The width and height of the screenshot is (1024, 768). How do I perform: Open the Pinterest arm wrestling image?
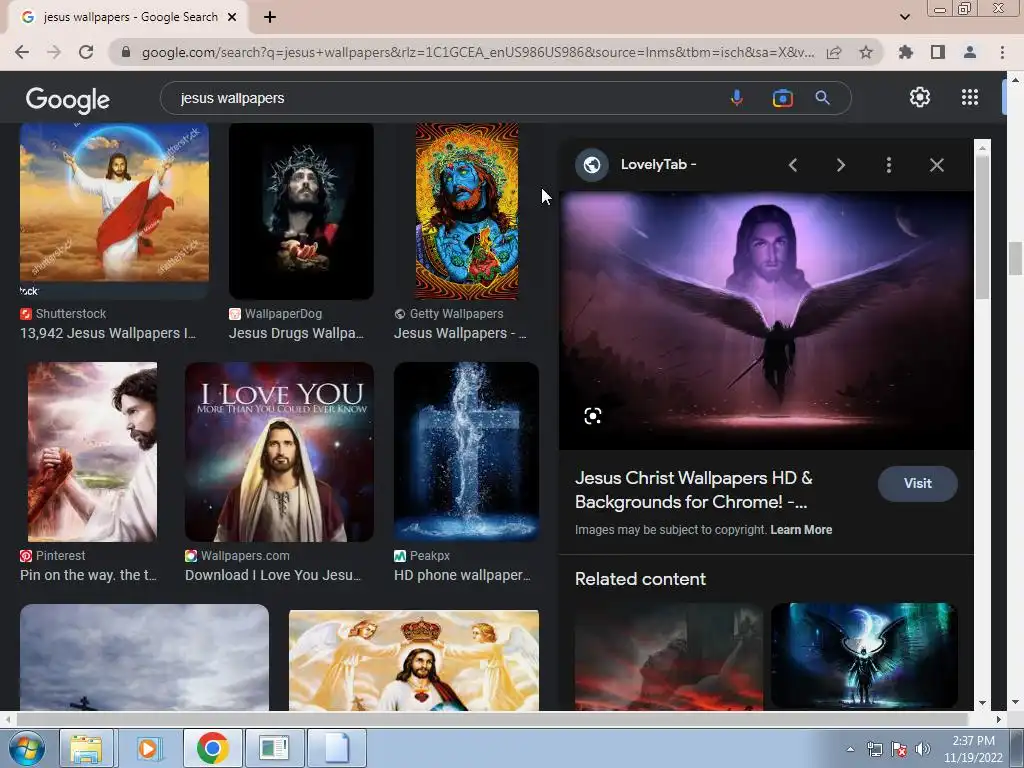click(92, 452)
